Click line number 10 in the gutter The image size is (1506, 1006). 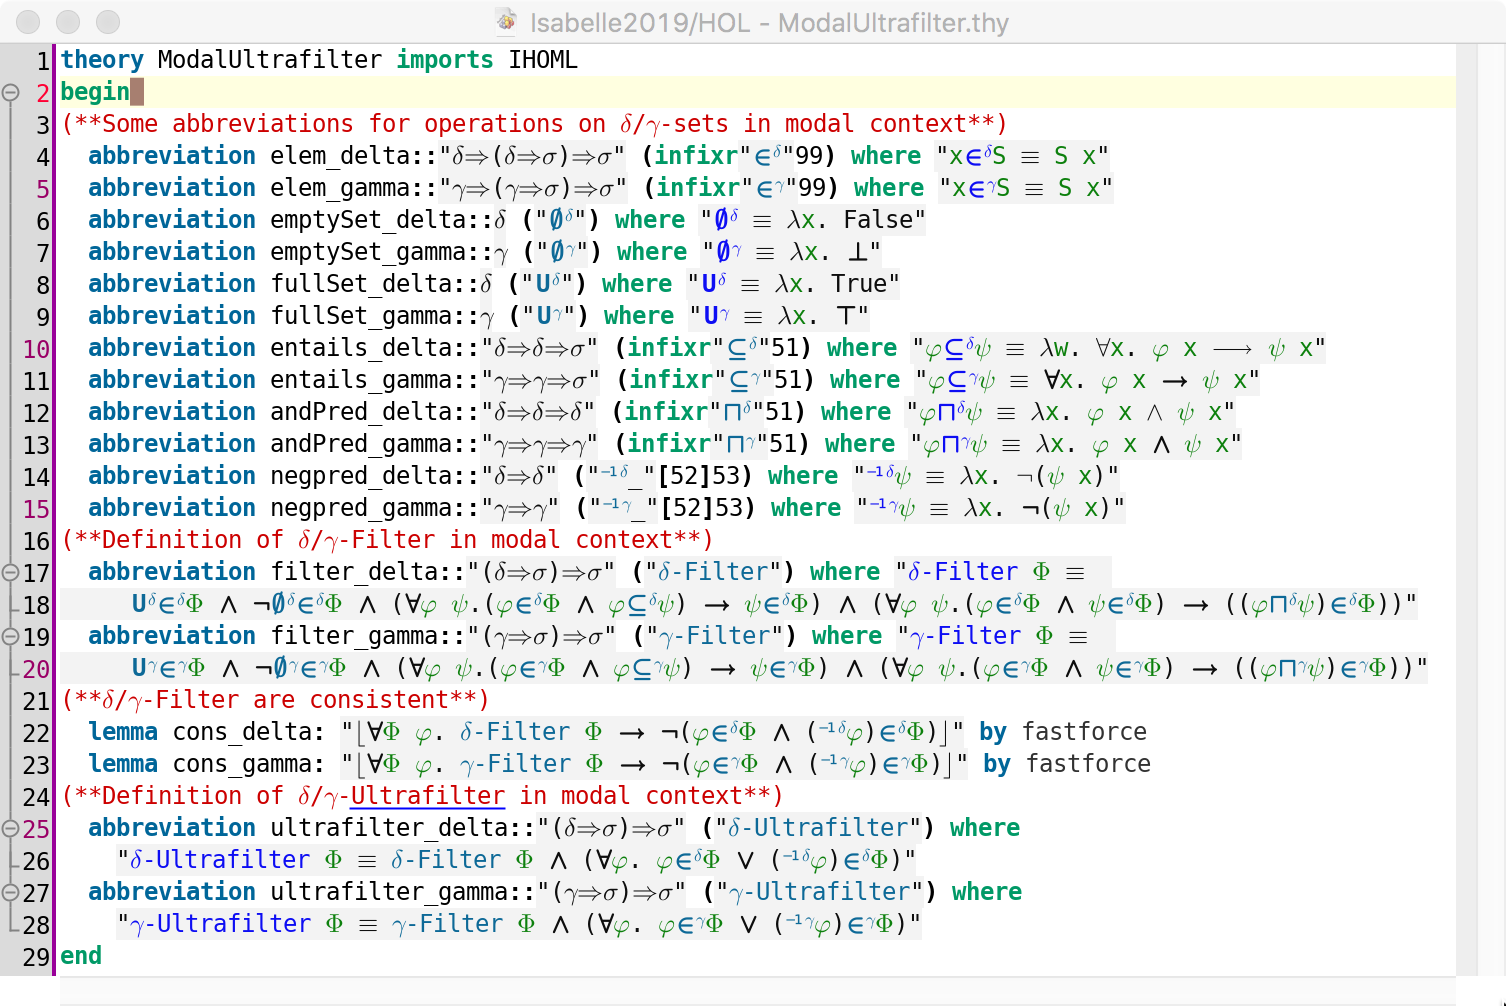pyautogui.click(x=36, y=349)
